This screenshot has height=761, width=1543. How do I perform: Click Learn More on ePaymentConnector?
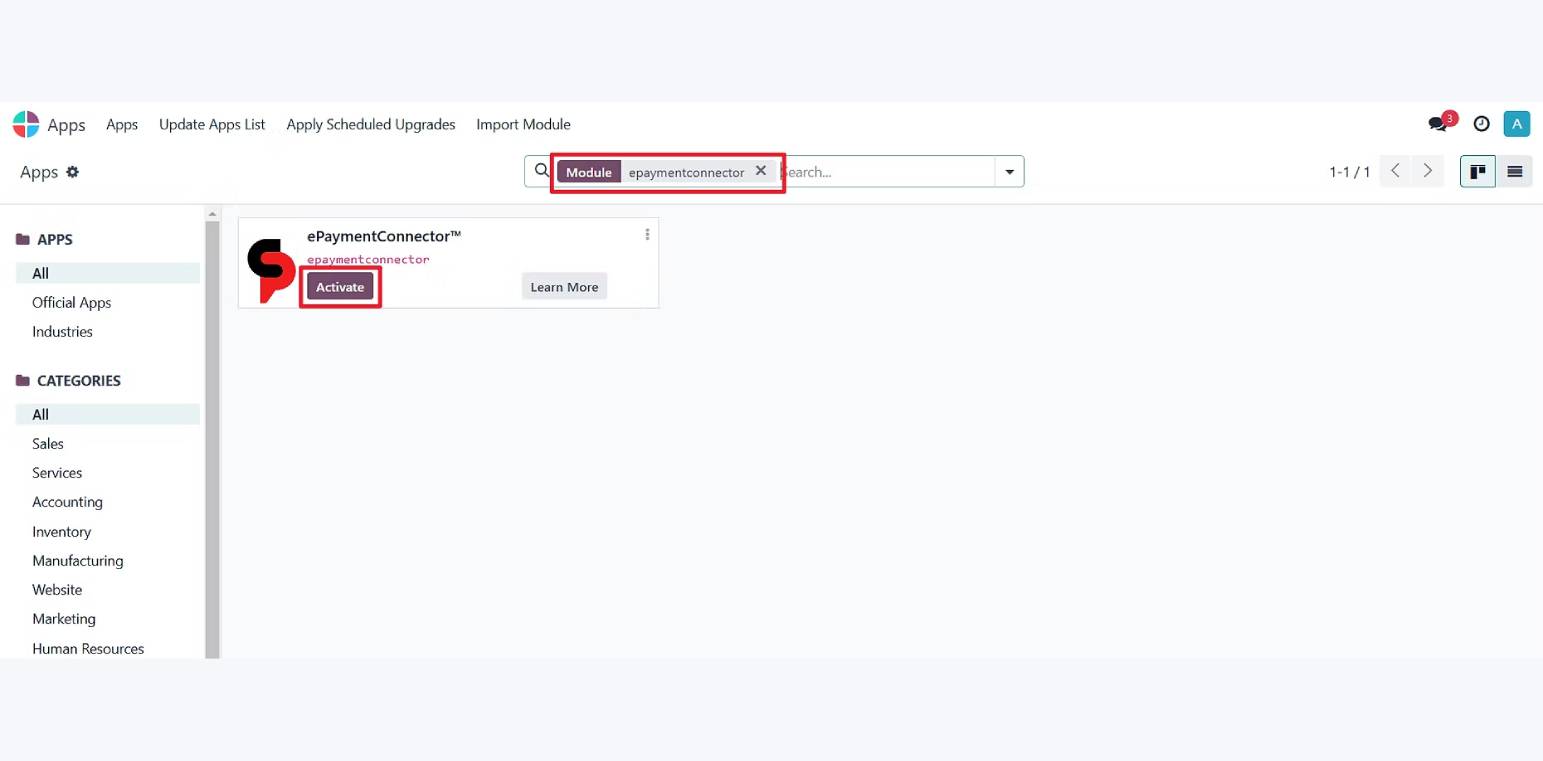564,287
